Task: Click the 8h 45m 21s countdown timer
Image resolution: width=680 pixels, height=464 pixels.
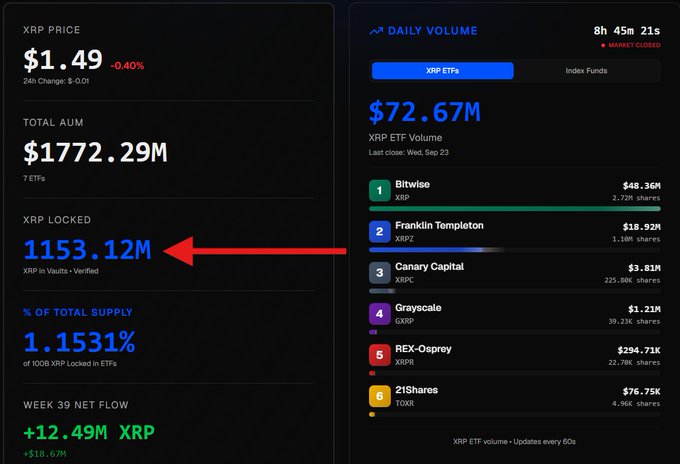Action: (627, 31)
